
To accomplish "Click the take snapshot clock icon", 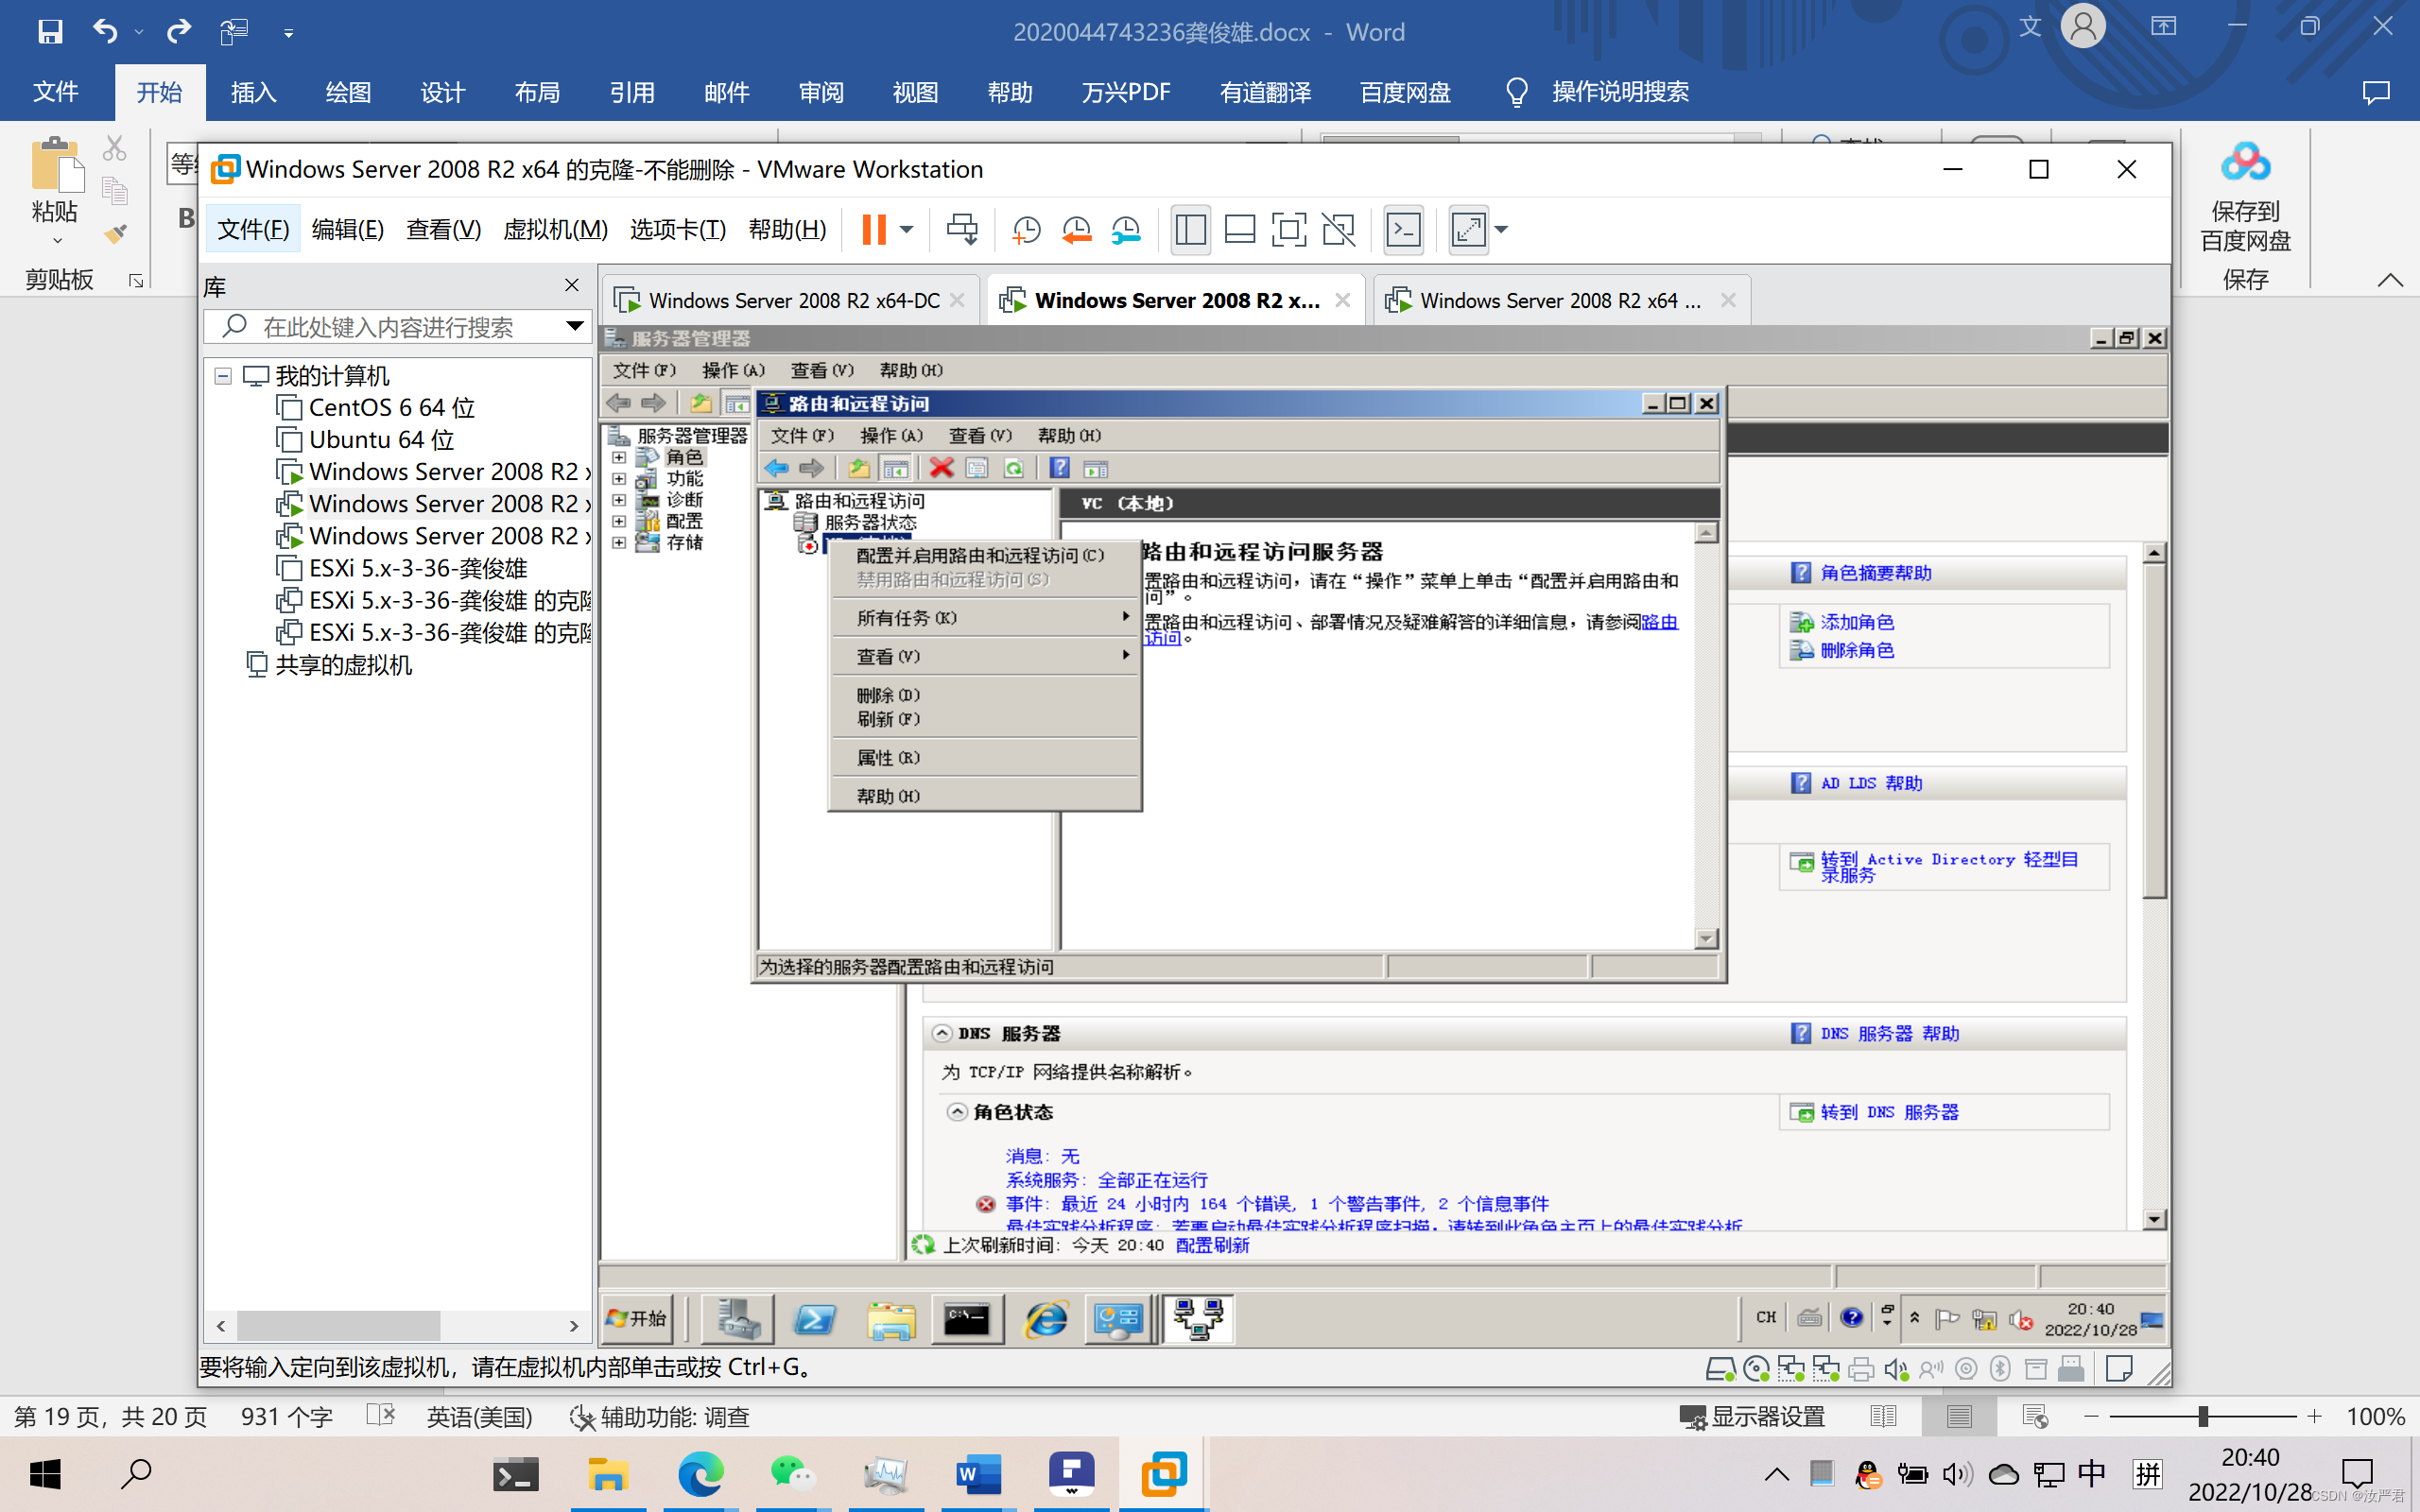I will click(1026, 229).
